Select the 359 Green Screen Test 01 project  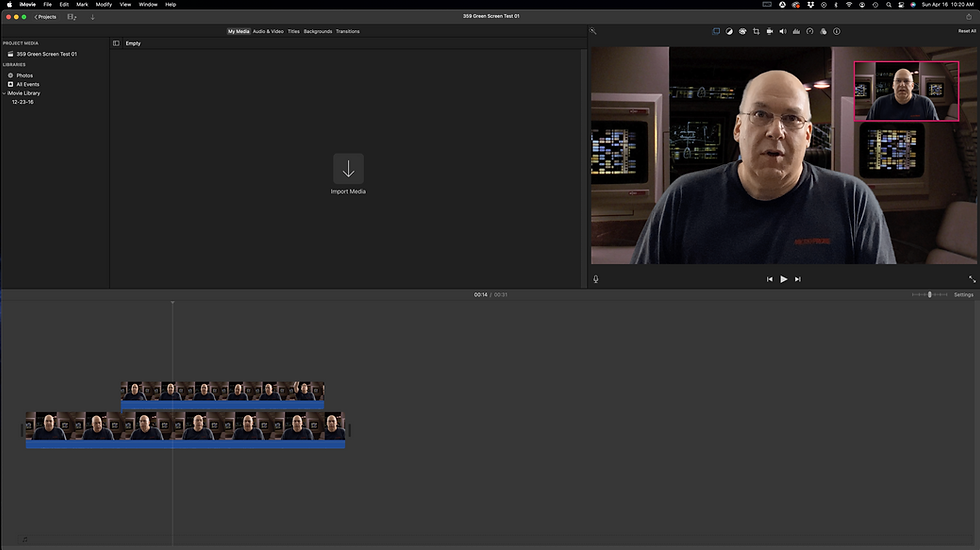[x=47, y=54]
